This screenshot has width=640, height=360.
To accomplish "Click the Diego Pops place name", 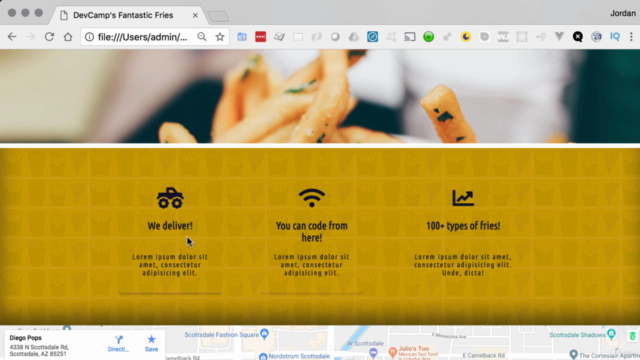I will pos(25,338).
